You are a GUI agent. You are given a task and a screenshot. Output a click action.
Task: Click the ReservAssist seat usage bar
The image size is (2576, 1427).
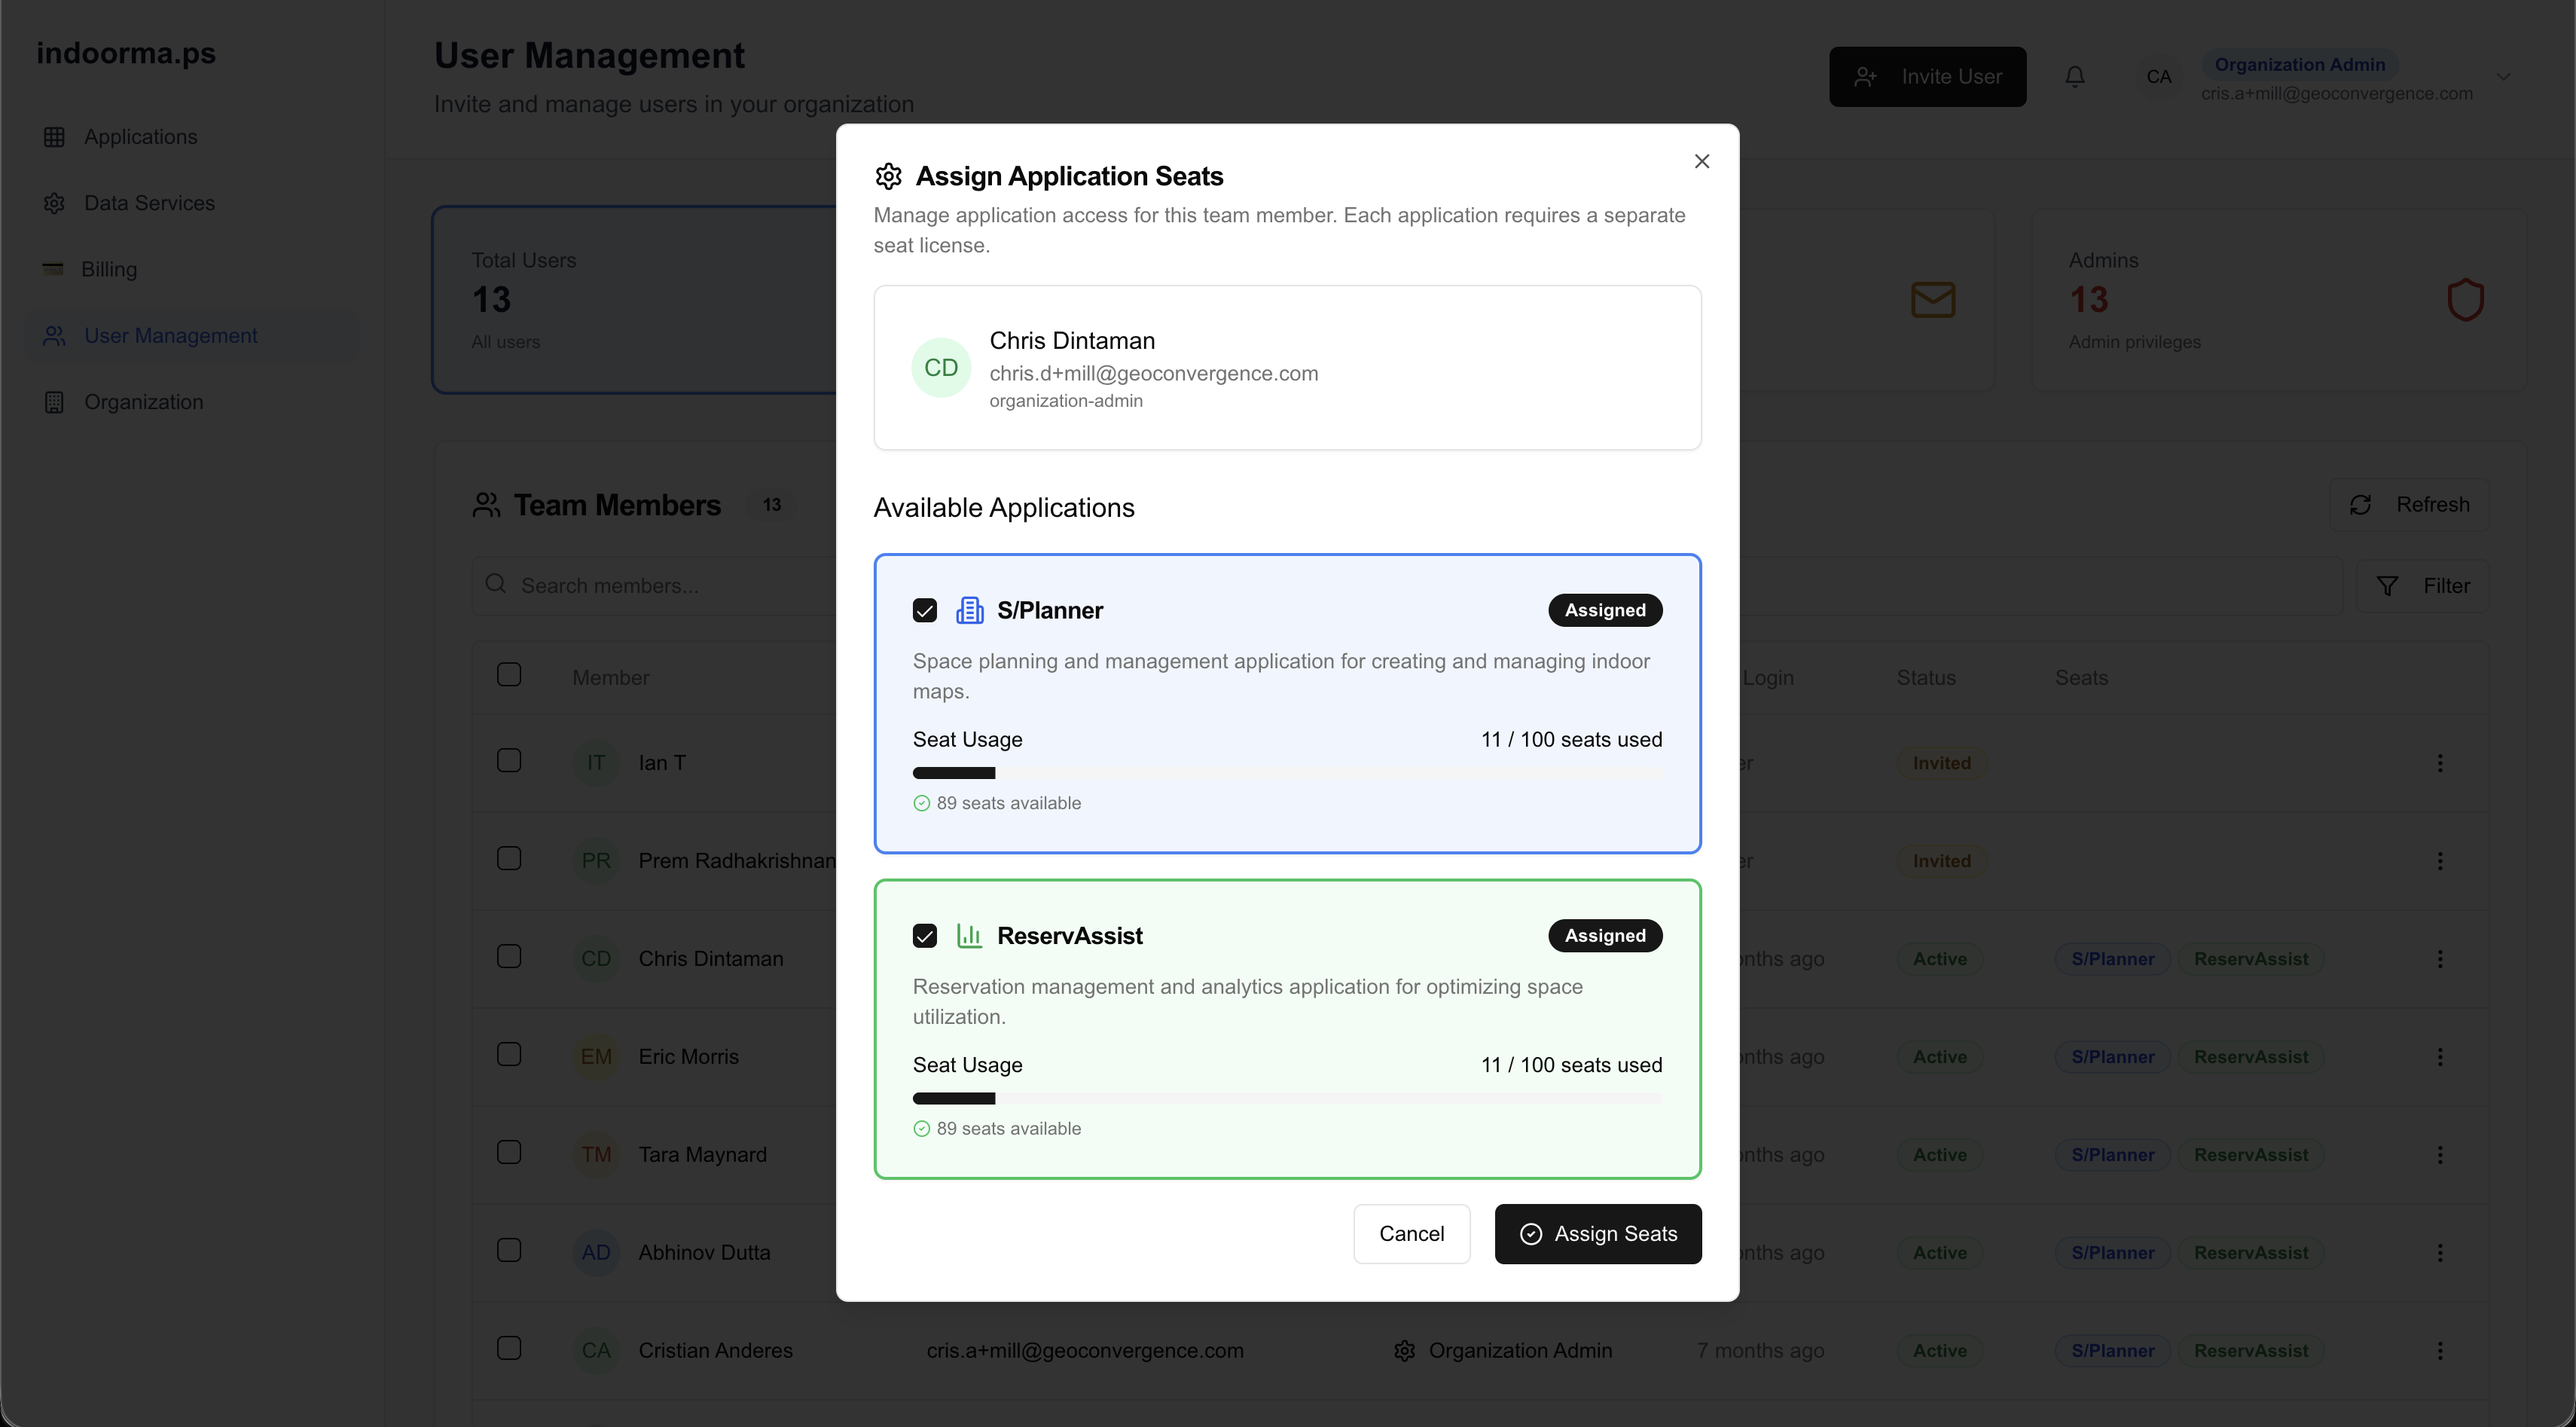(x=1287, y=1099)
